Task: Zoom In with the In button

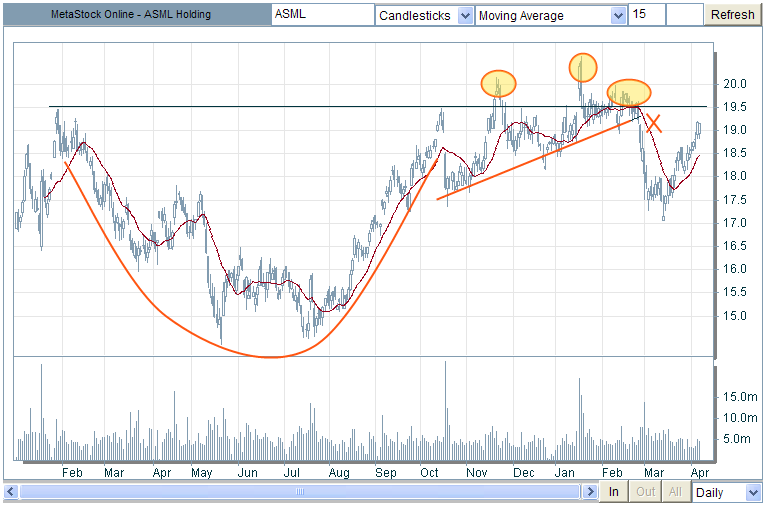Action: coord(613,491)
